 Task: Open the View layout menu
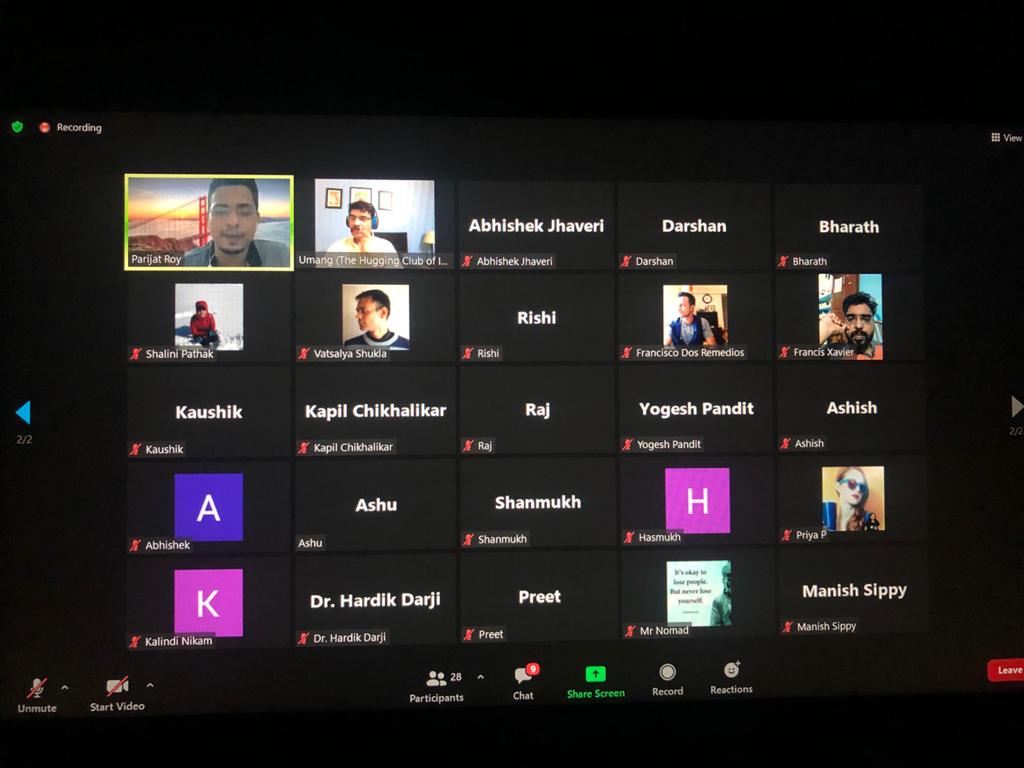[x=1006, y=138]
